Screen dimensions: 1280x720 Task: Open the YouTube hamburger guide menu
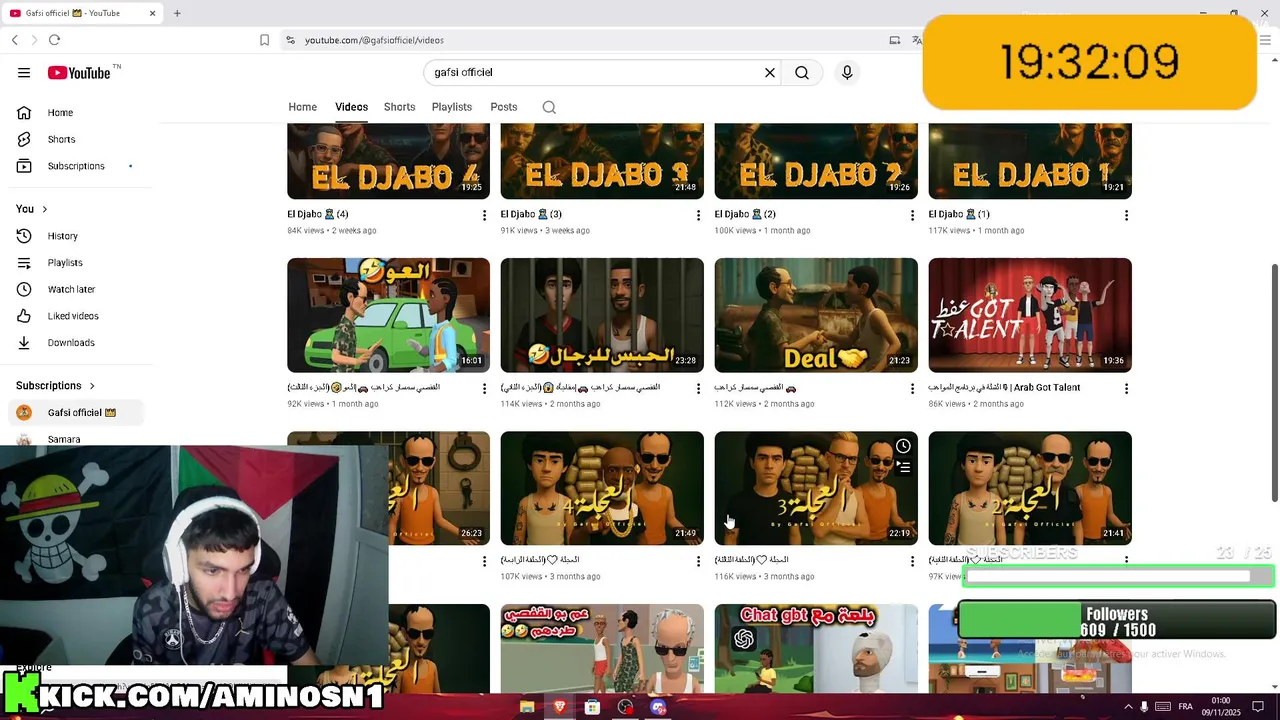tap(24, 72)
